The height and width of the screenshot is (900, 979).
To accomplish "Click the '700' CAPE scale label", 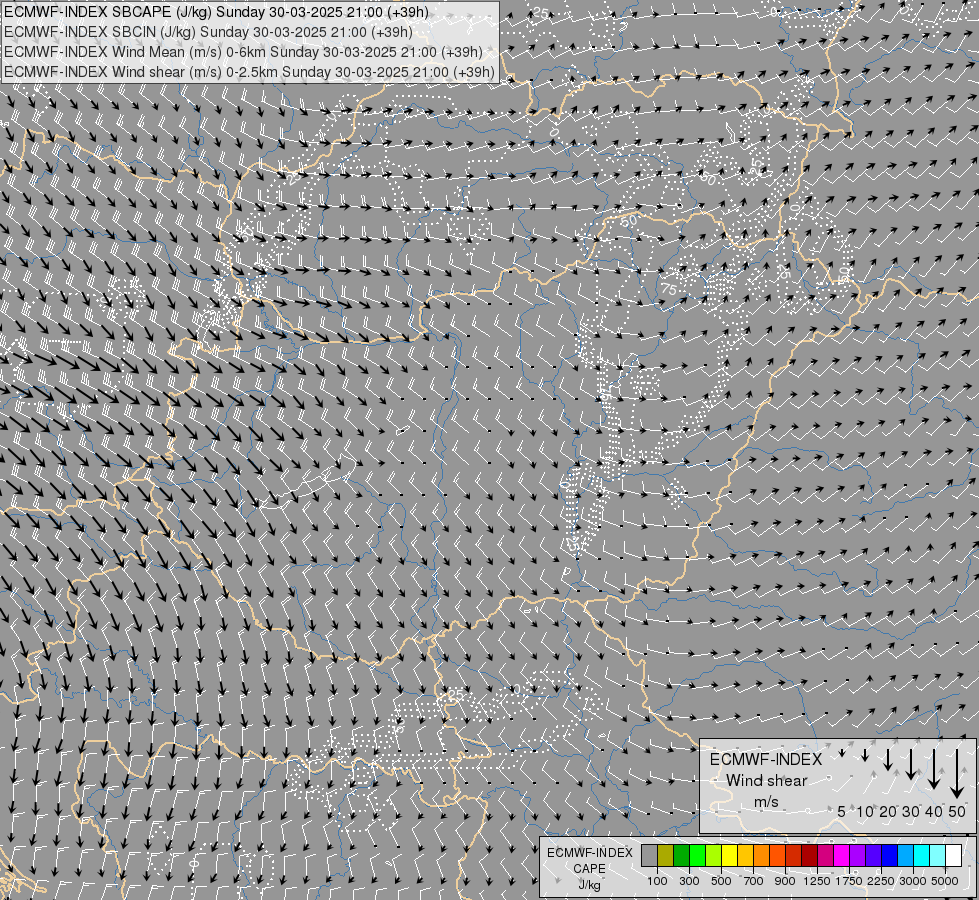I will point(754,881).
